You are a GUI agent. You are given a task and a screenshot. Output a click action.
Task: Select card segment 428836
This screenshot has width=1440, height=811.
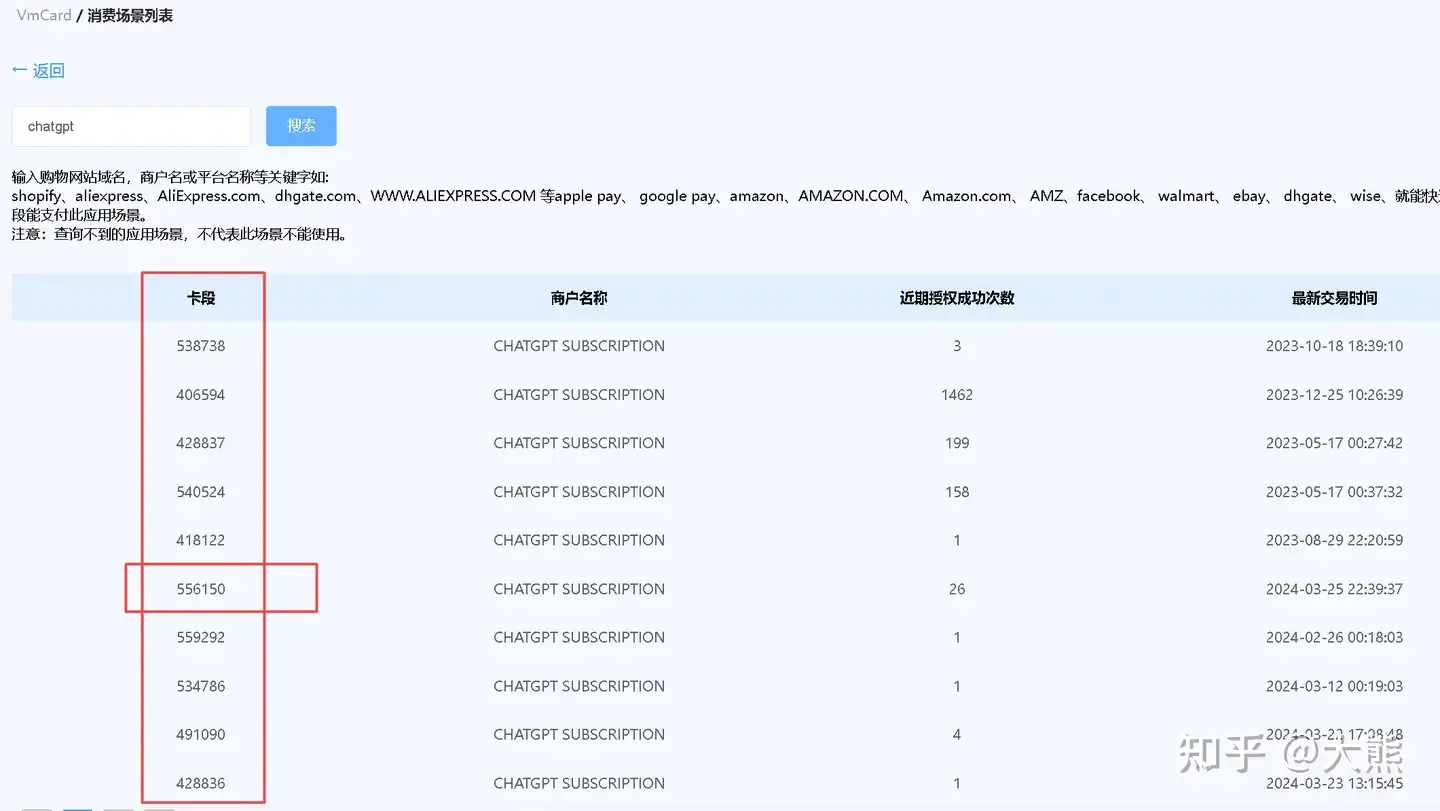click(x=201, y=783)
